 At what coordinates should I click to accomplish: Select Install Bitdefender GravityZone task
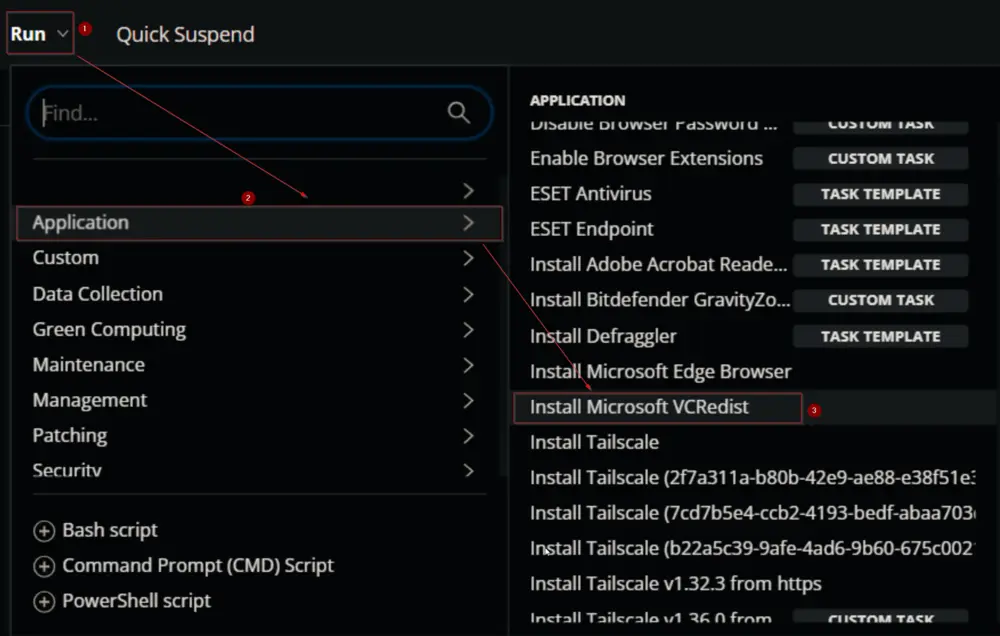[x=660, y=300]
